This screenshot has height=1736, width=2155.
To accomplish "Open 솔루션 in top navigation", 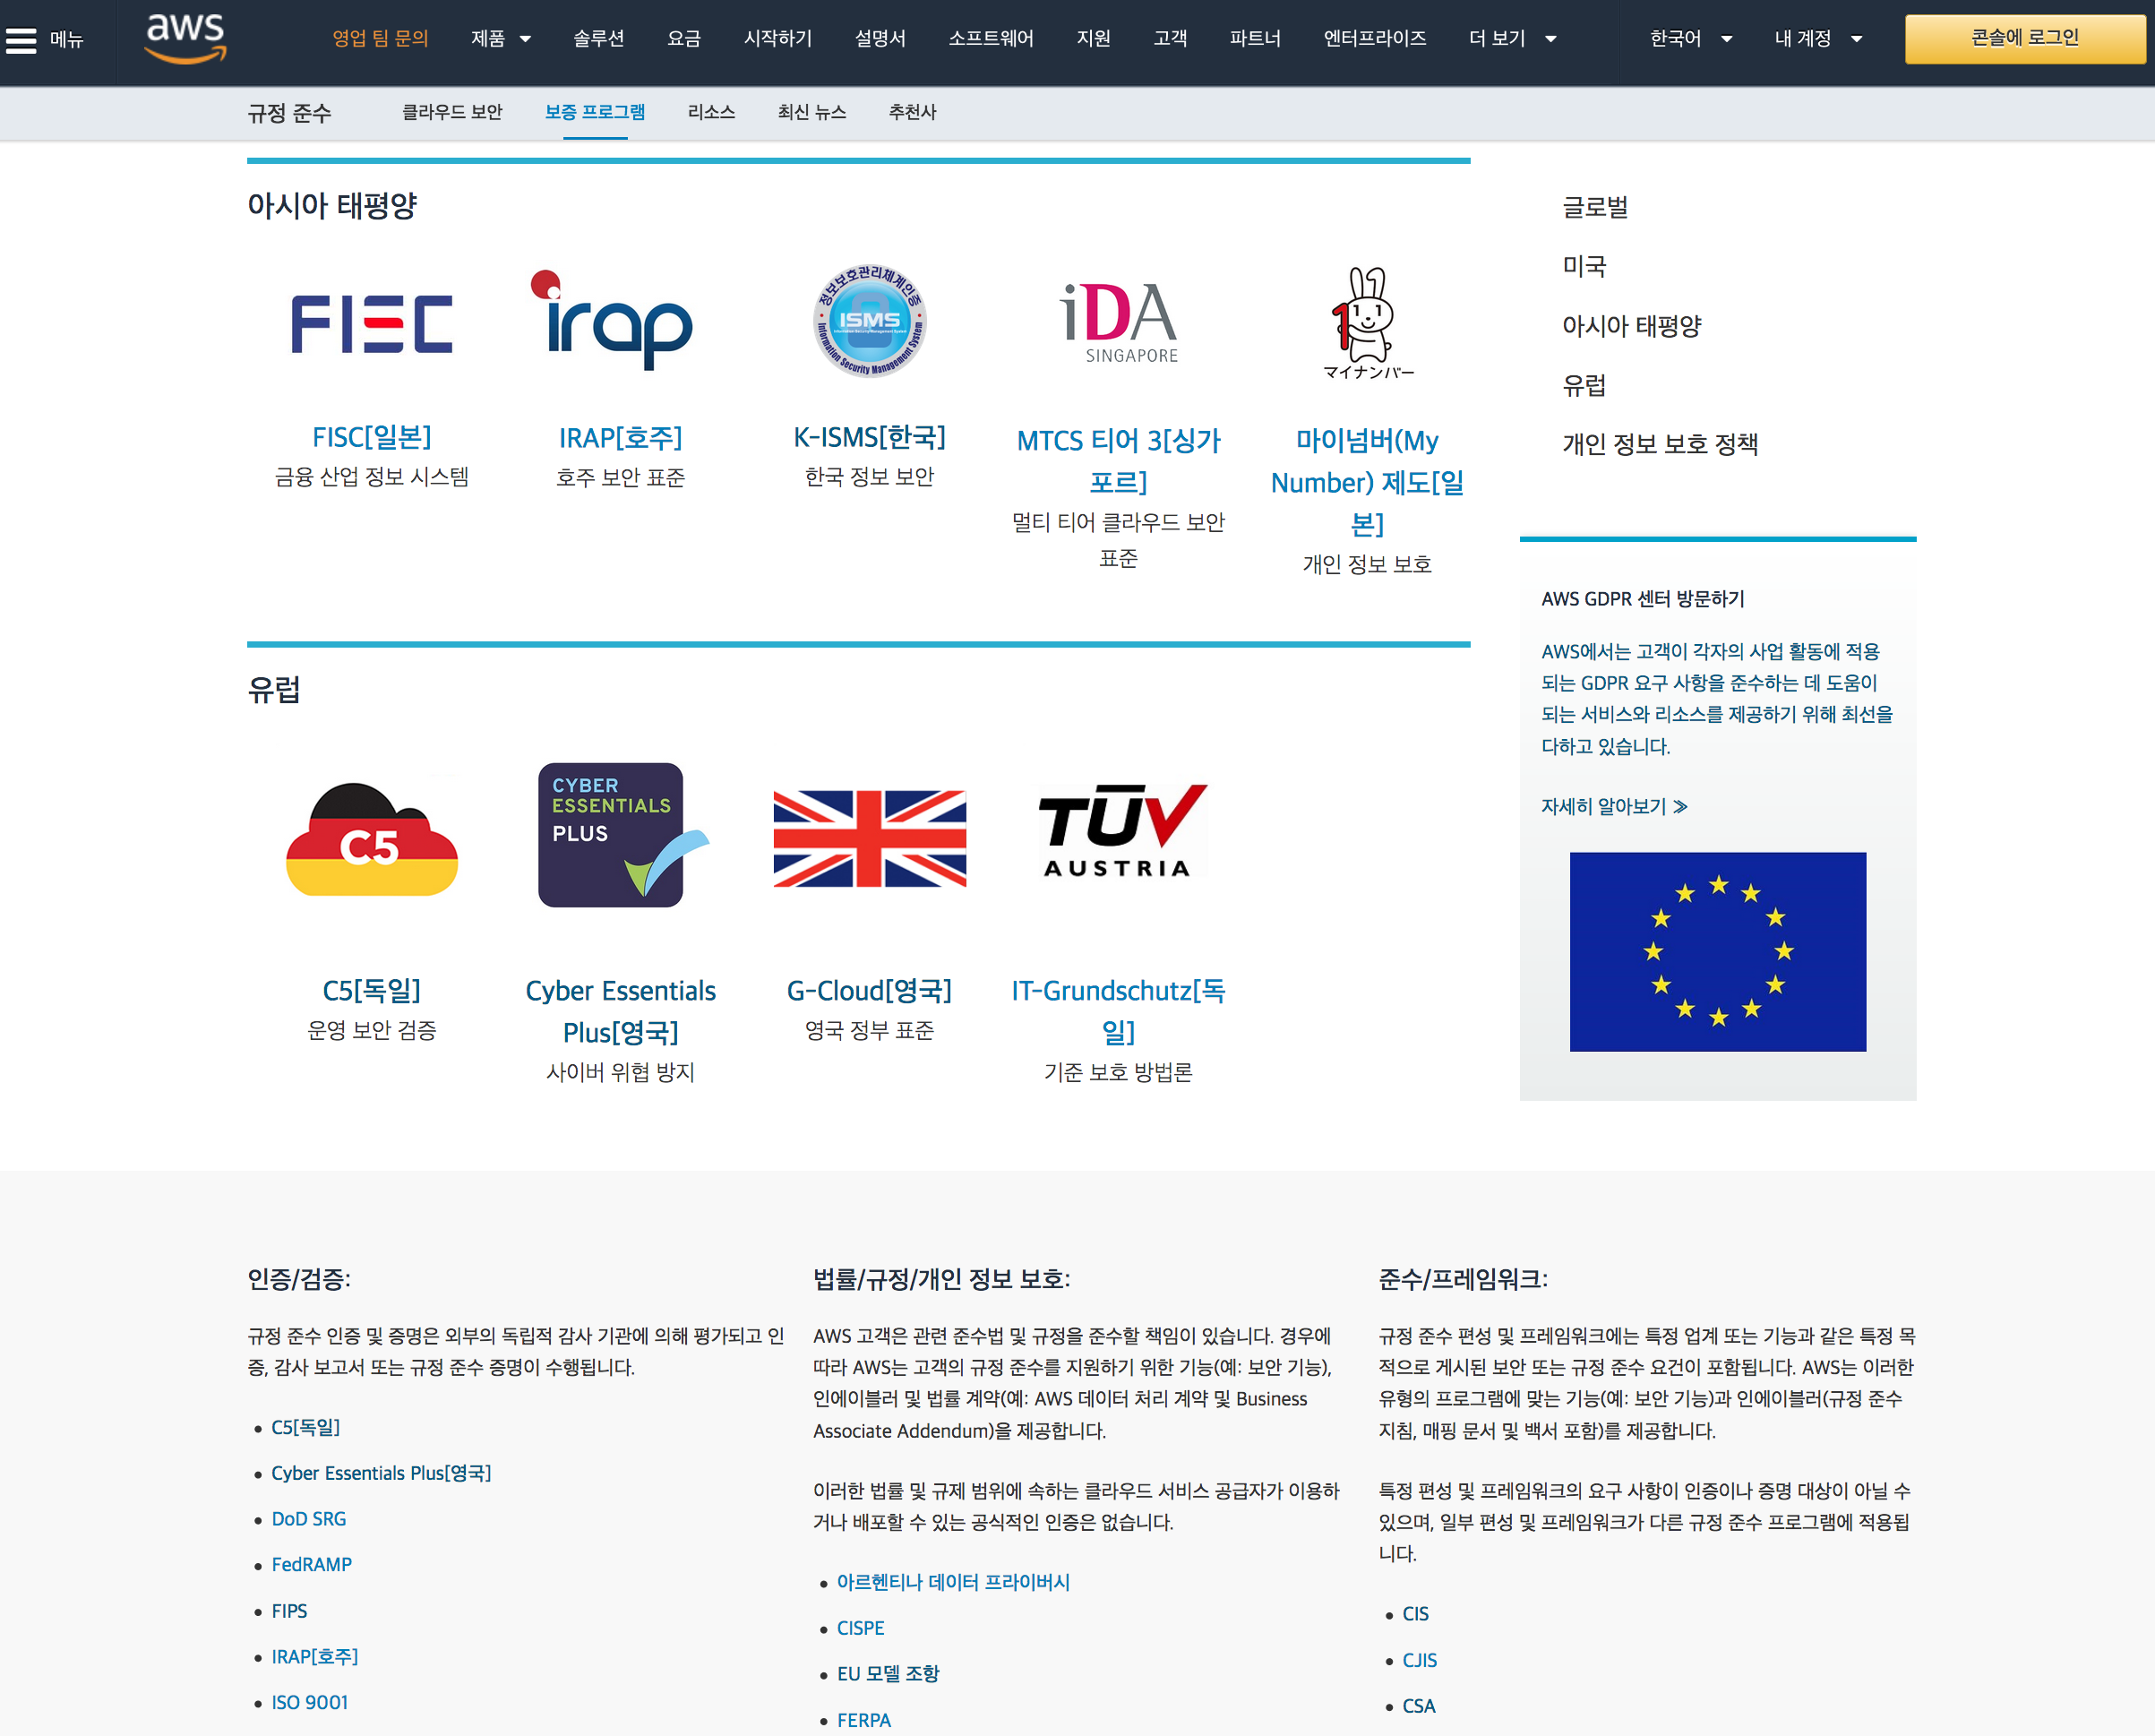I will pyautogui.click(x=598, y=39).
